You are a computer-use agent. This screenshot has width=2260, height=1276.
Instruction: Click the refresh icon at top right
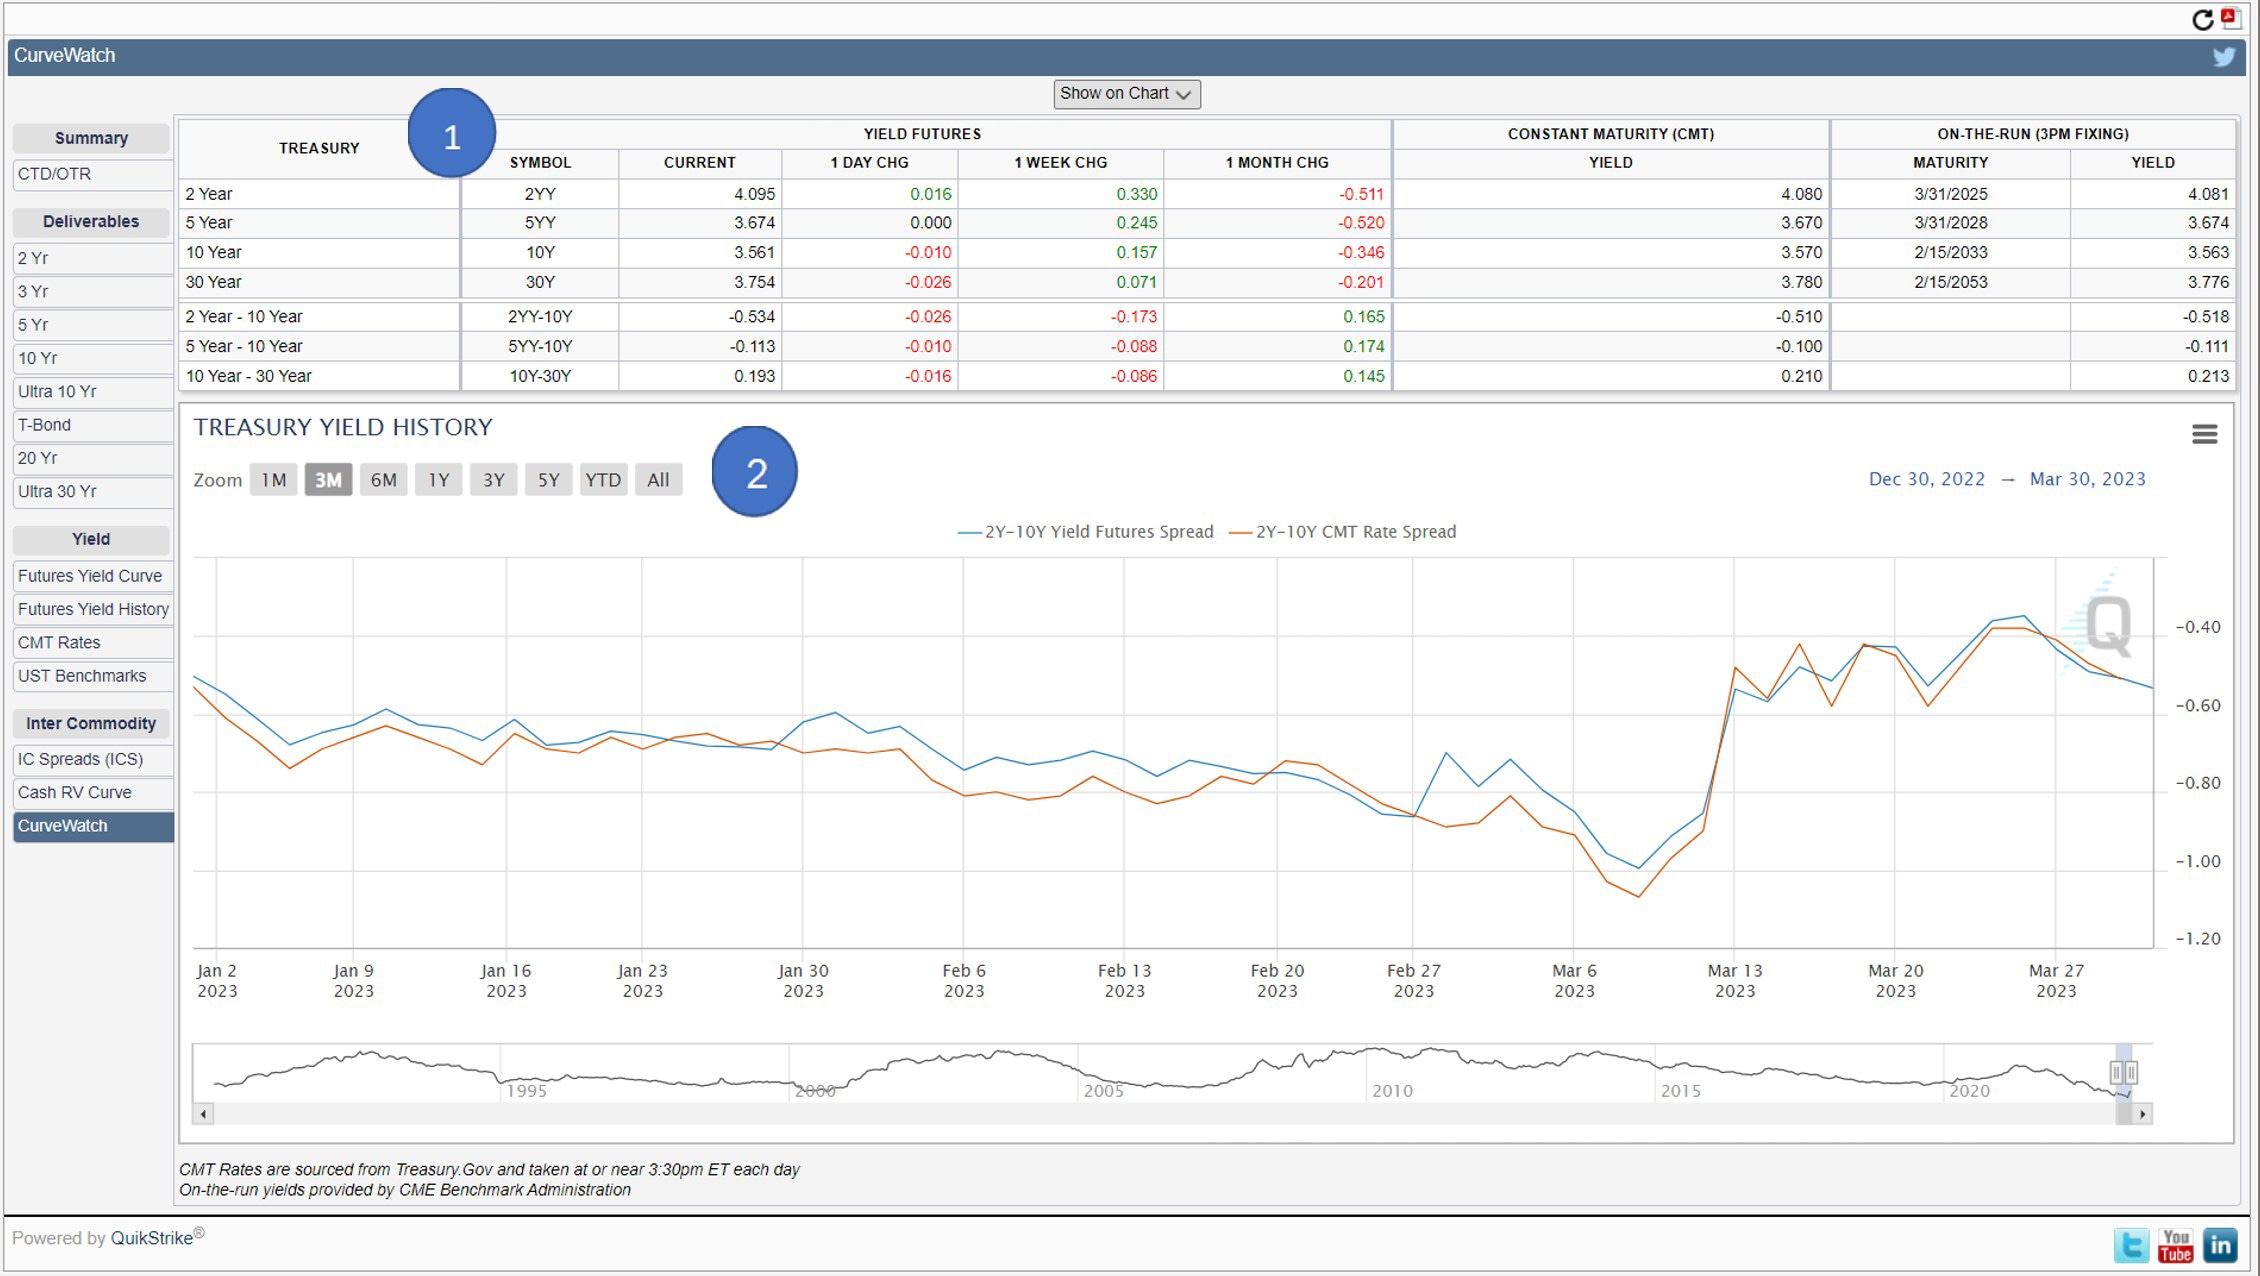click(2202, 19)
